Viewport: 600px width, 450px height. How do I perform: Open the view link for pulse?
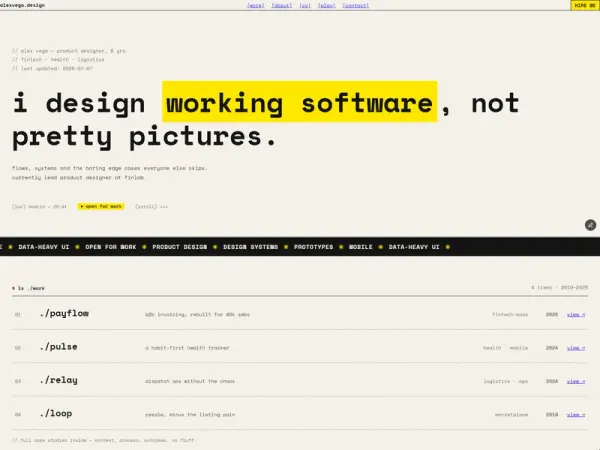(576, 348)
